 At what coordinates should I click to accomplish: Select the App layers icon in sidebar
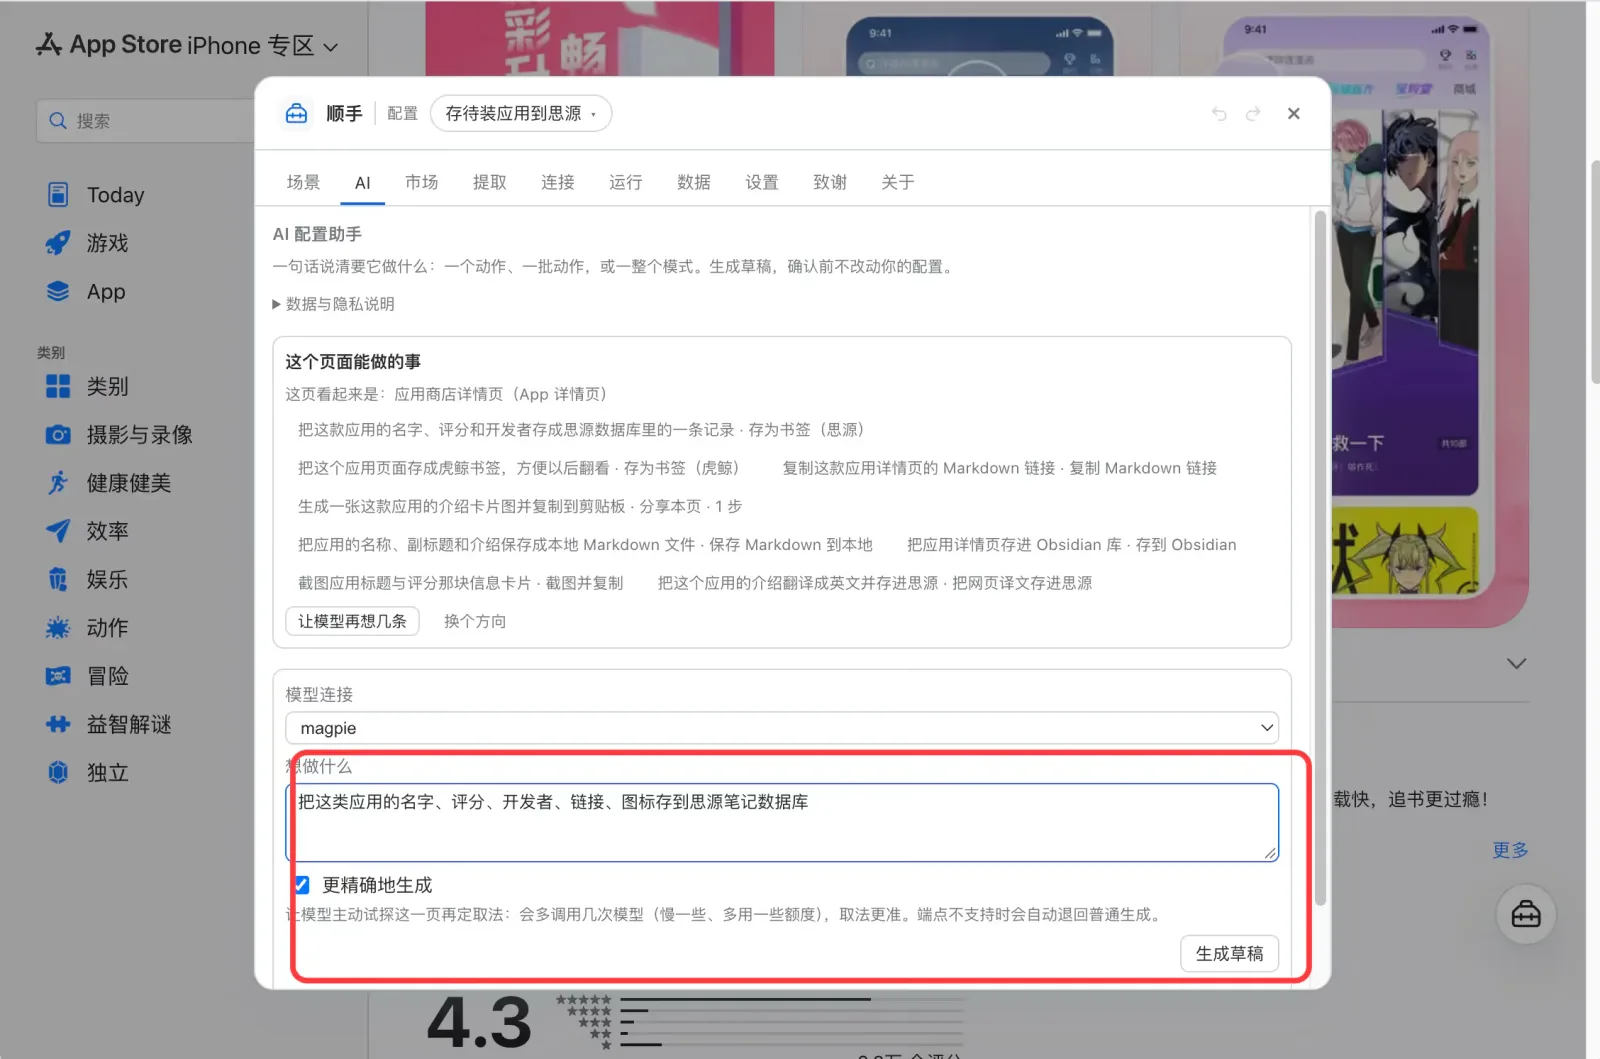(58, 292)
